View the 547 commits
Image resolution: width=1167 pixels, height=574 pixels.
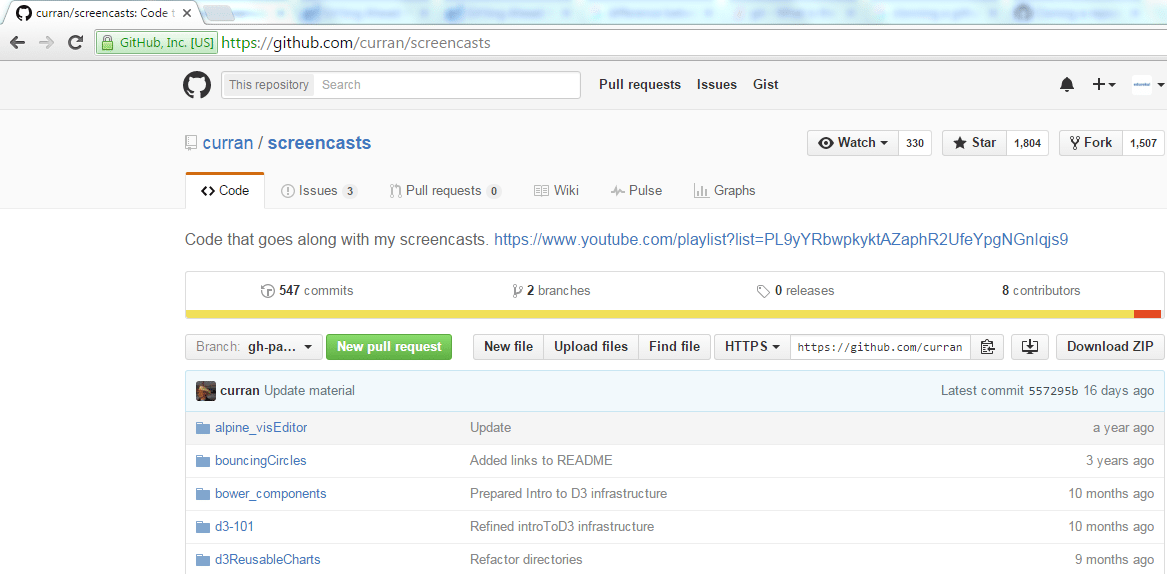coord(307,290)
